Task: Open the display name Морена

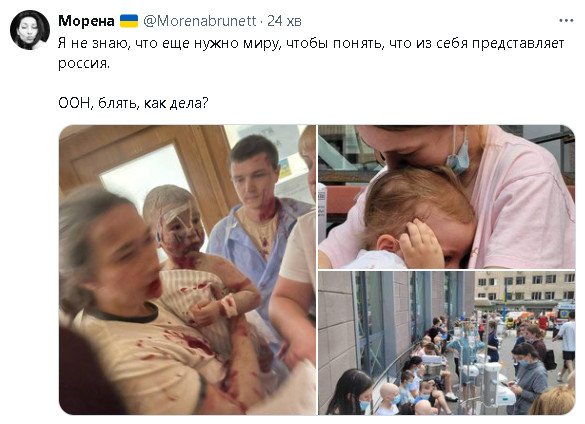Action: tap(86, 21)
